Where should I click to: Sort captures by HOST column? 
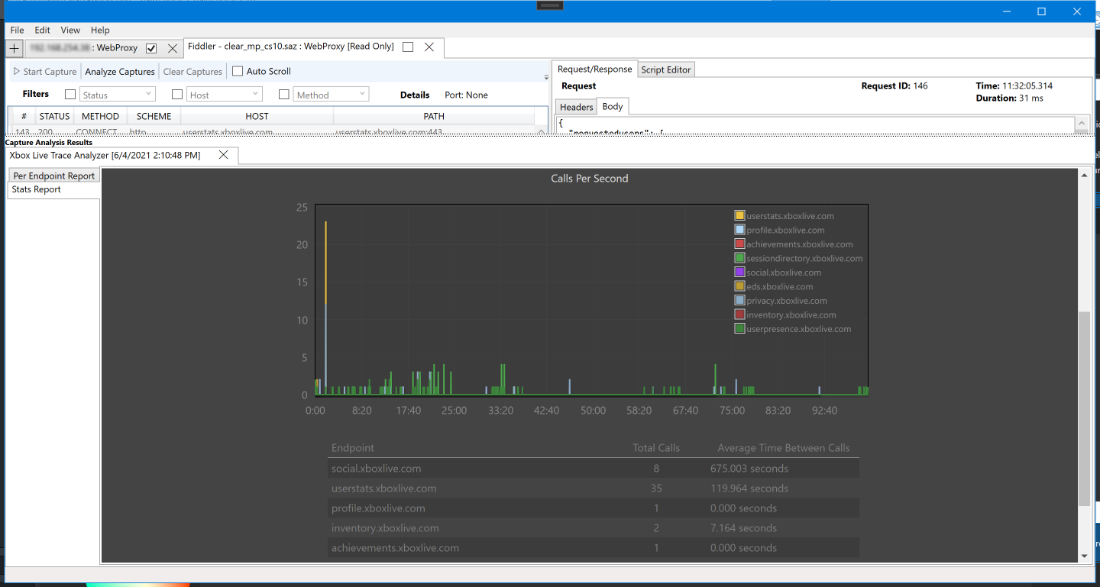click(x=257, y=116)
